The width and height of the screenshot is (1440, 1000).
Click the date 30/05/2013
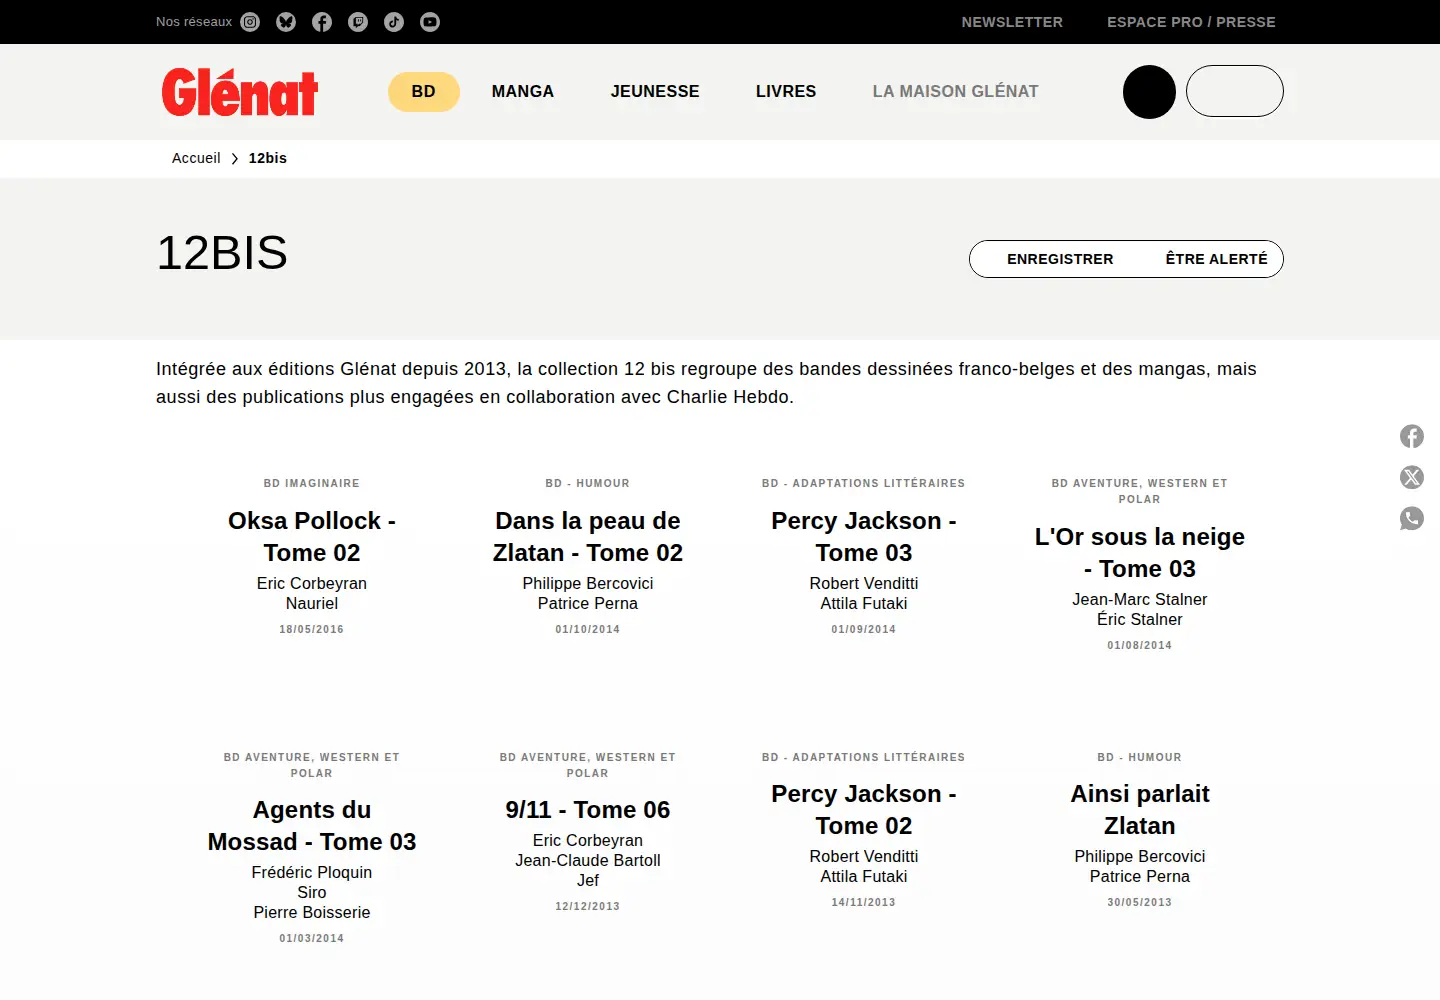pyautogui.click(x=1140, y=902)
